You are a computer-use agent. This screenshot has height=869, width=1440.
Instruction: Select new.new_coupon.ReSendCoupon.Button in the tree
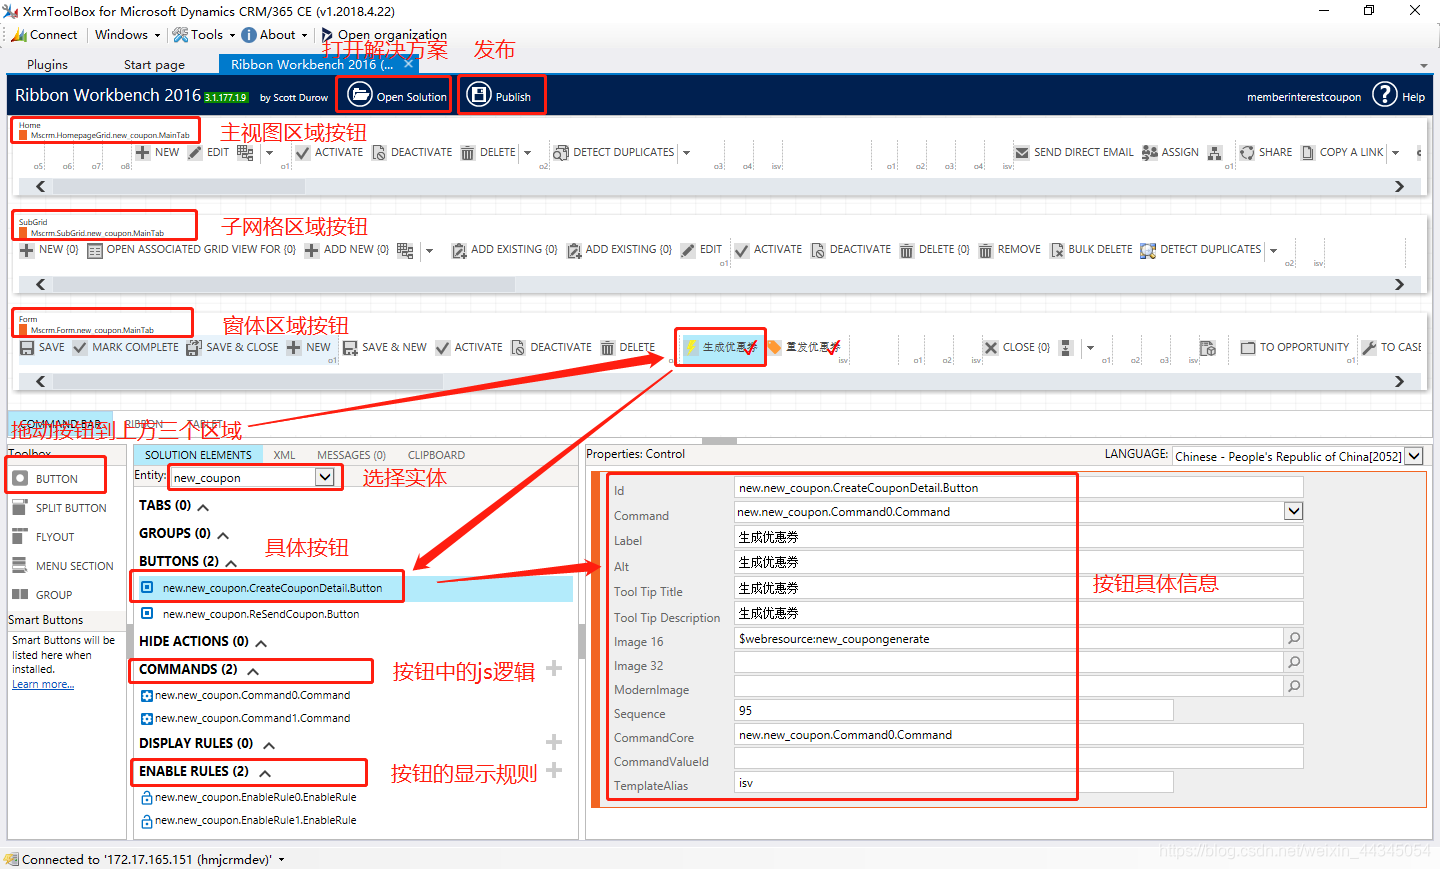click(x=260, y=614)
